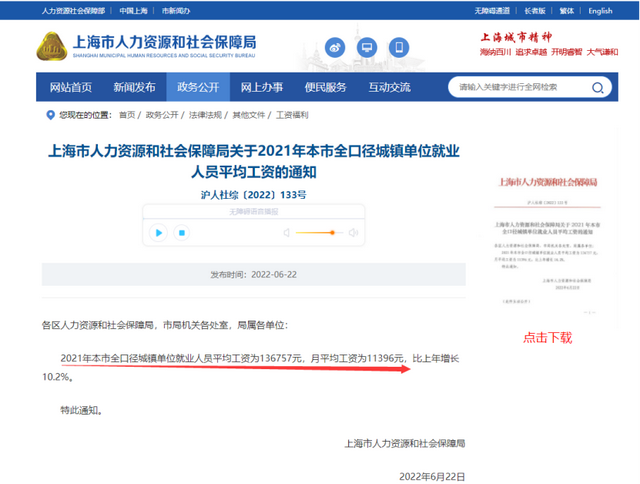Click 政务公开 in breadcrumb
Image resolution: width=640 pixels, height=484 pixels.
(162, 115)
